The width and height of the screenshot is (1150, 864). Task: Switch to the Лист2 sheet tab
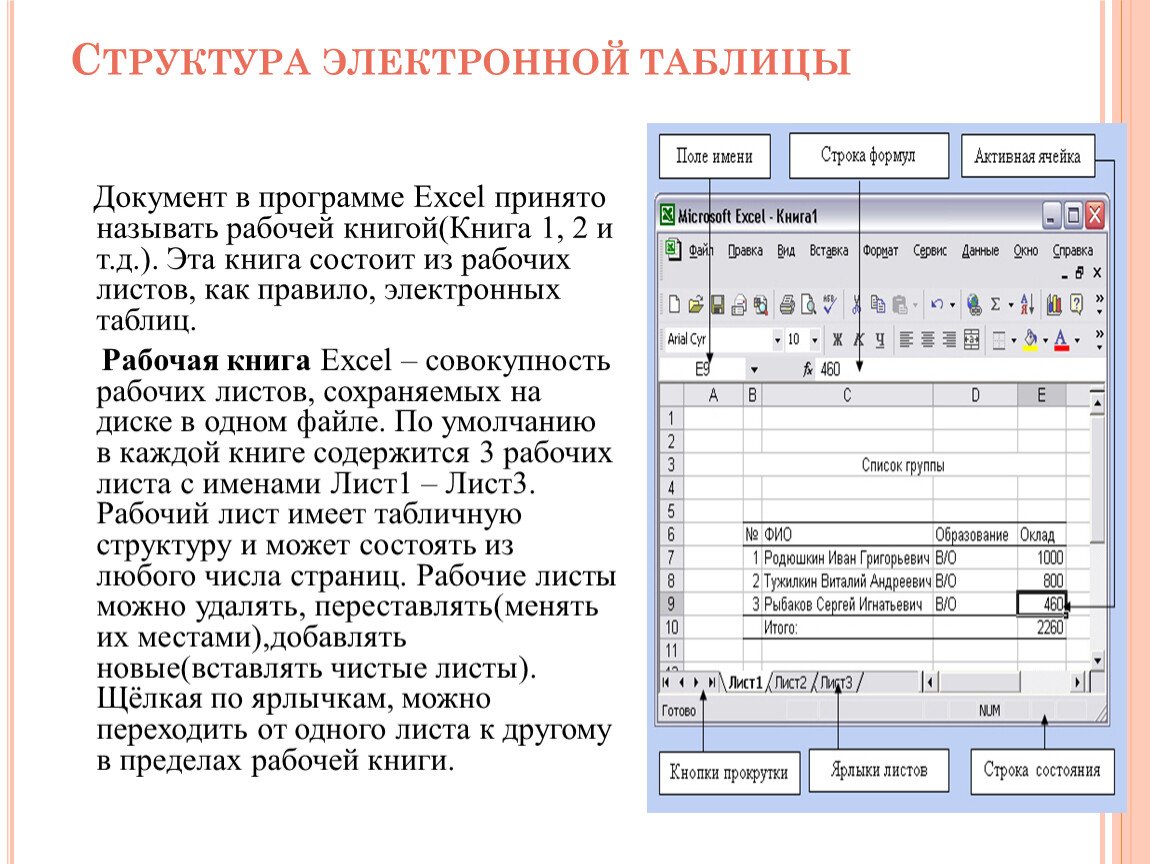click(x=790, y=683)
